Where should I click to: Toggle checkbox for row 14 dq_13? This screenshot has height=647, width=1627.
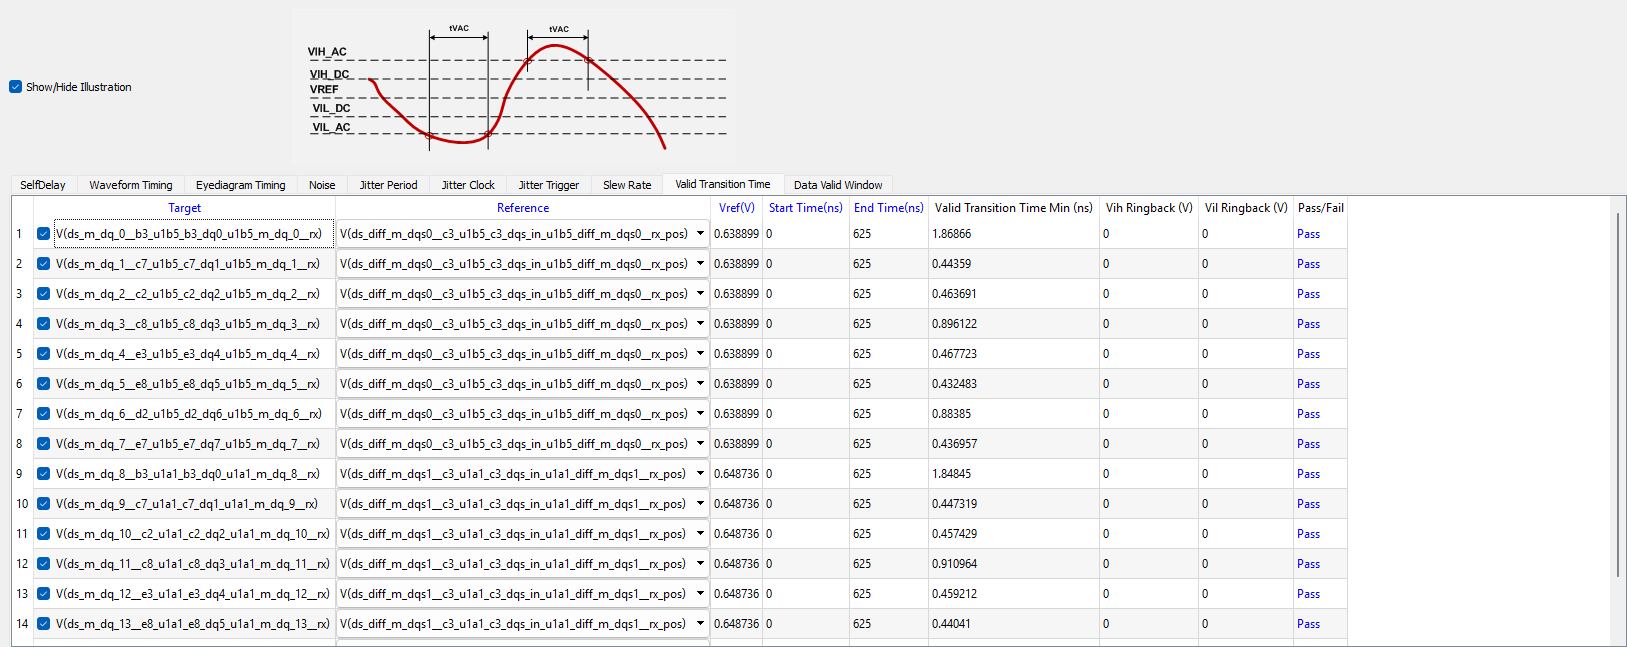click(43, 624)
